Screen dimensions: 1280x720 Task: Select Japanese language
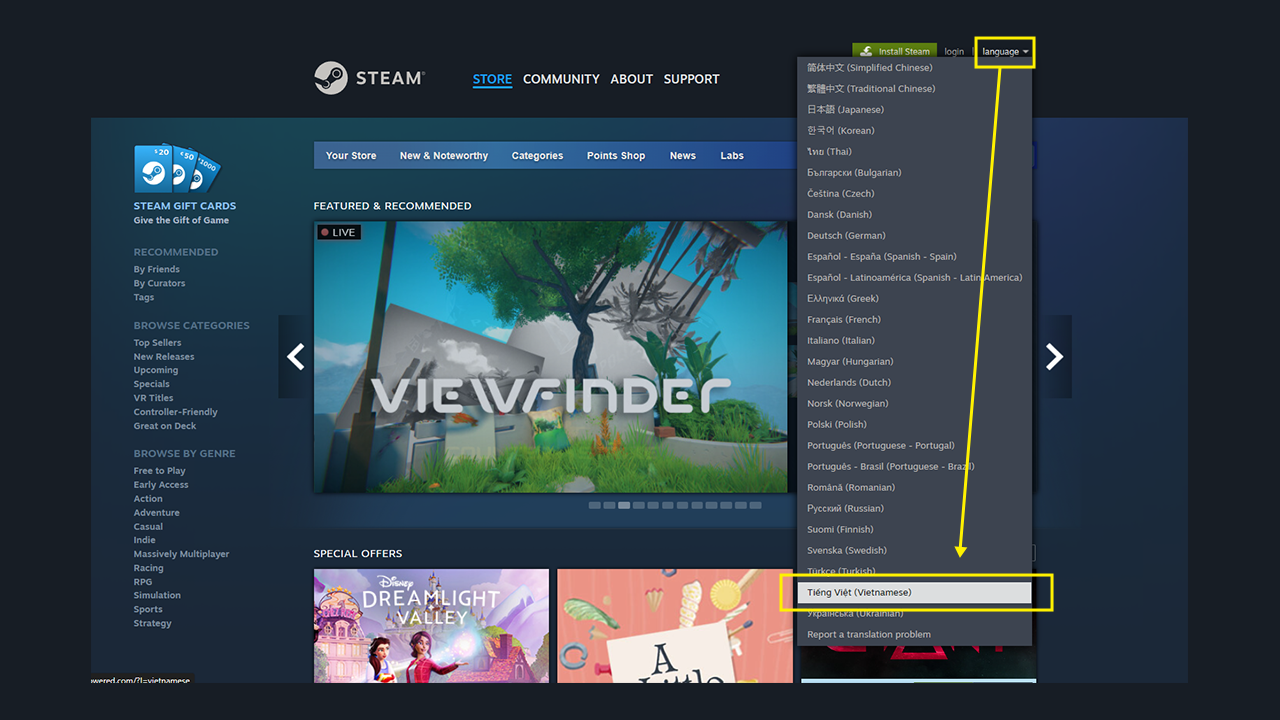[915, 110]
